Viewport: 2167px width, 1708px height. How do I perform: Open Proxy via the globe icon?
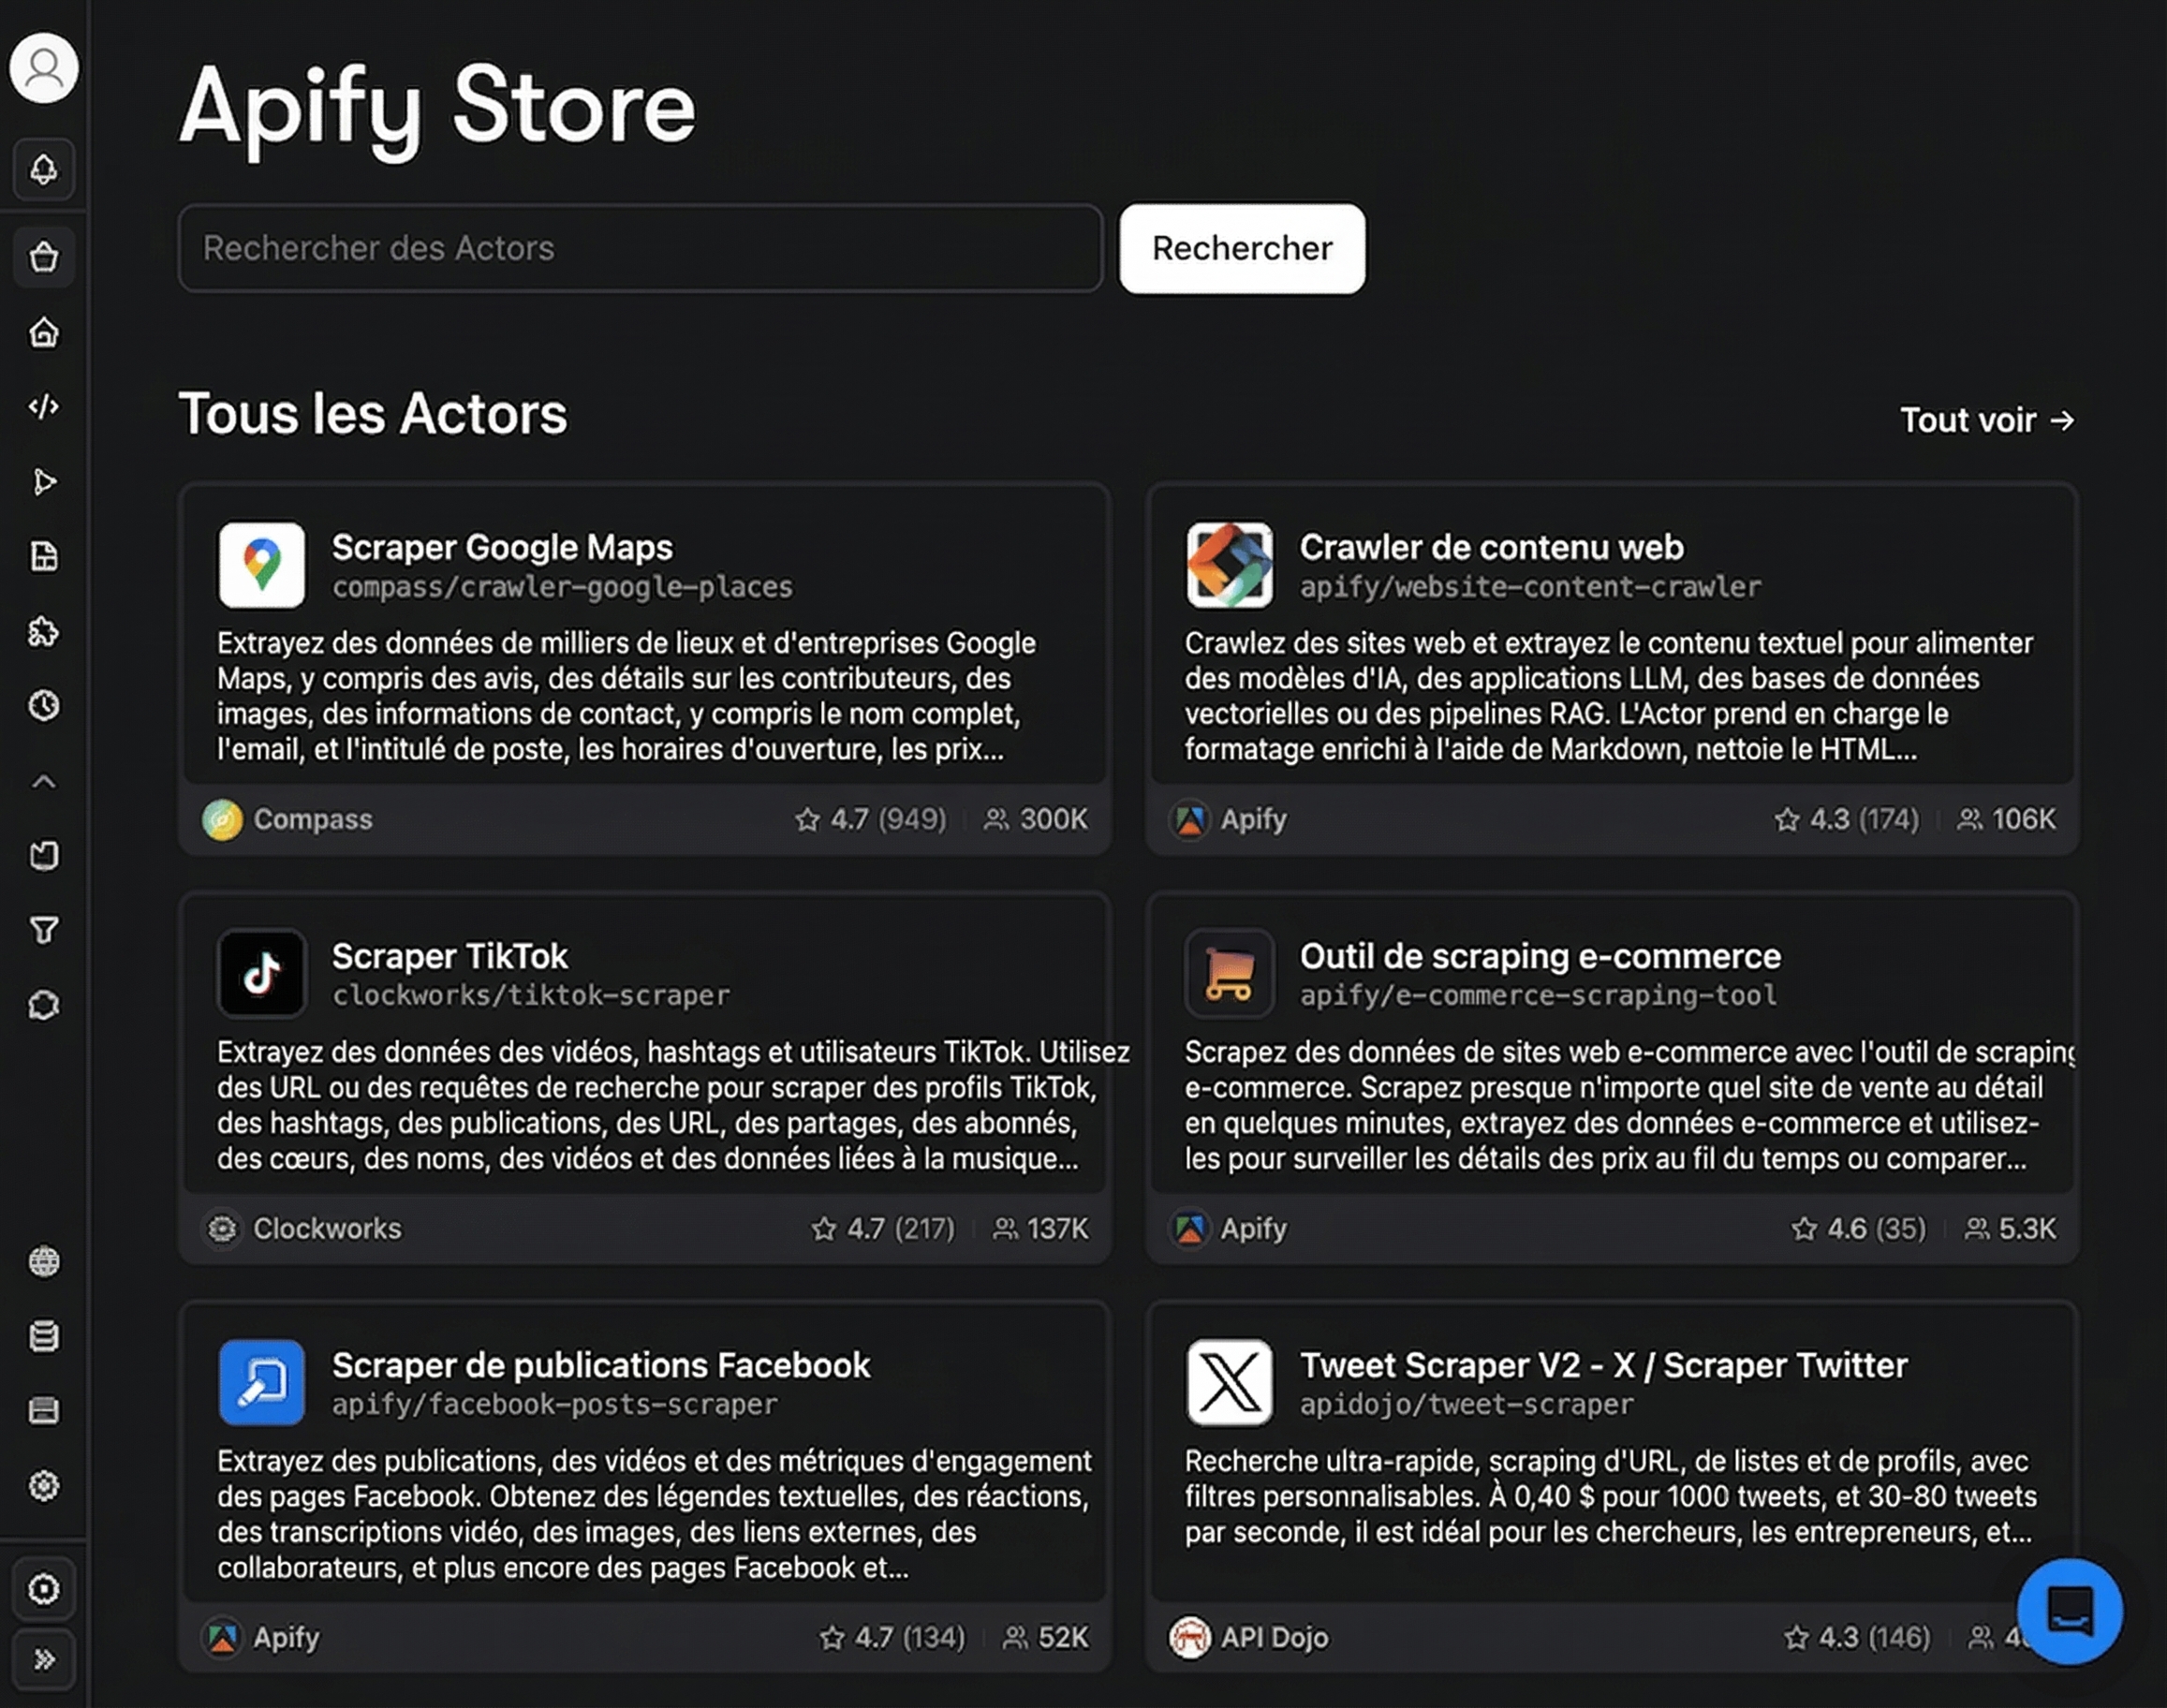(x=44, y=1262)
